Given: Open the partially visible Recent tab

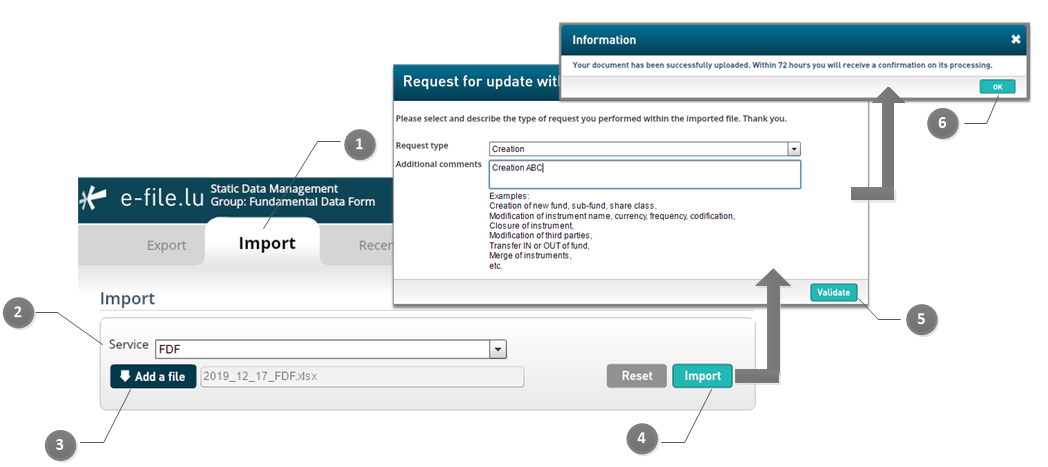Looking at the screenshot, I should pos(375,245).
